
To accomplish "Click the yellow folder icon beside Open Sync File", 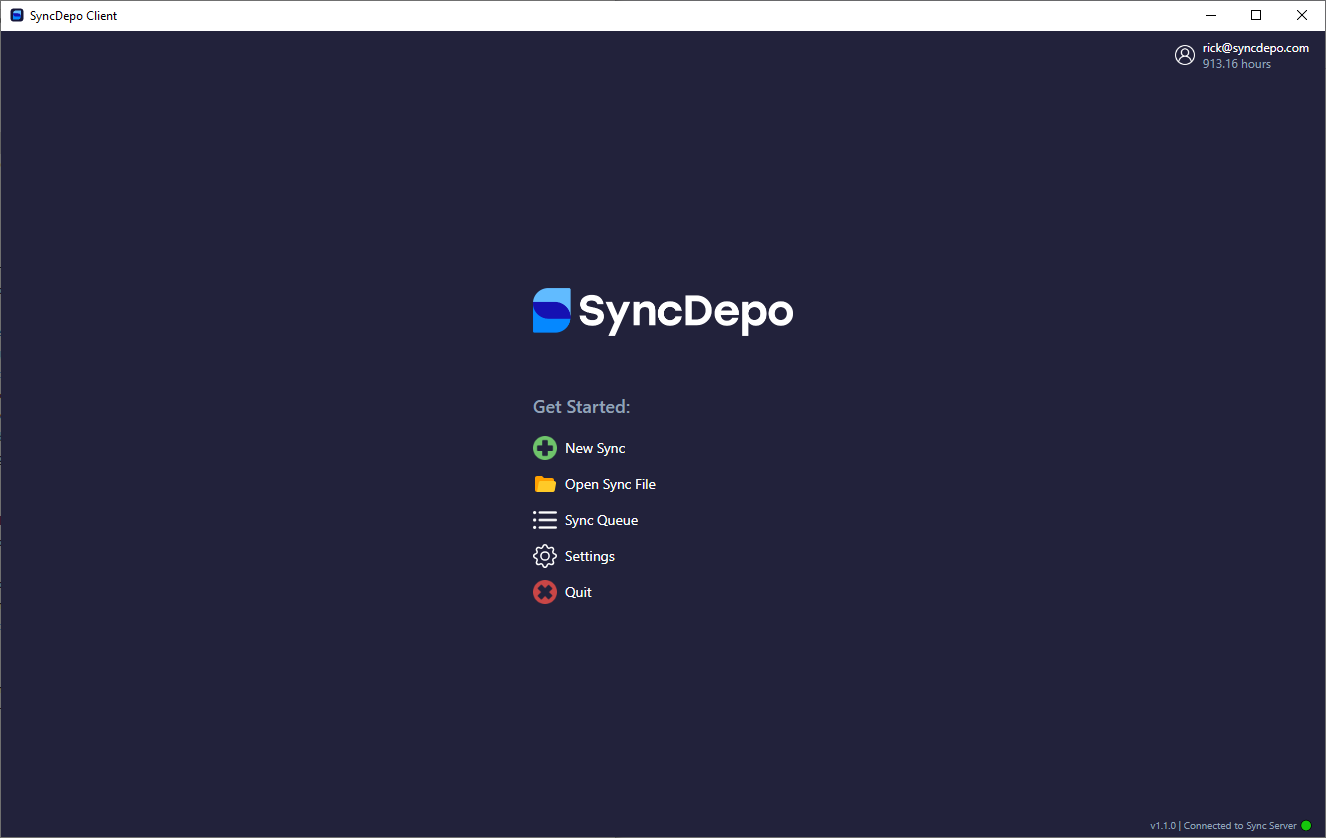I will pyautogui.click(x=545, y=483).
